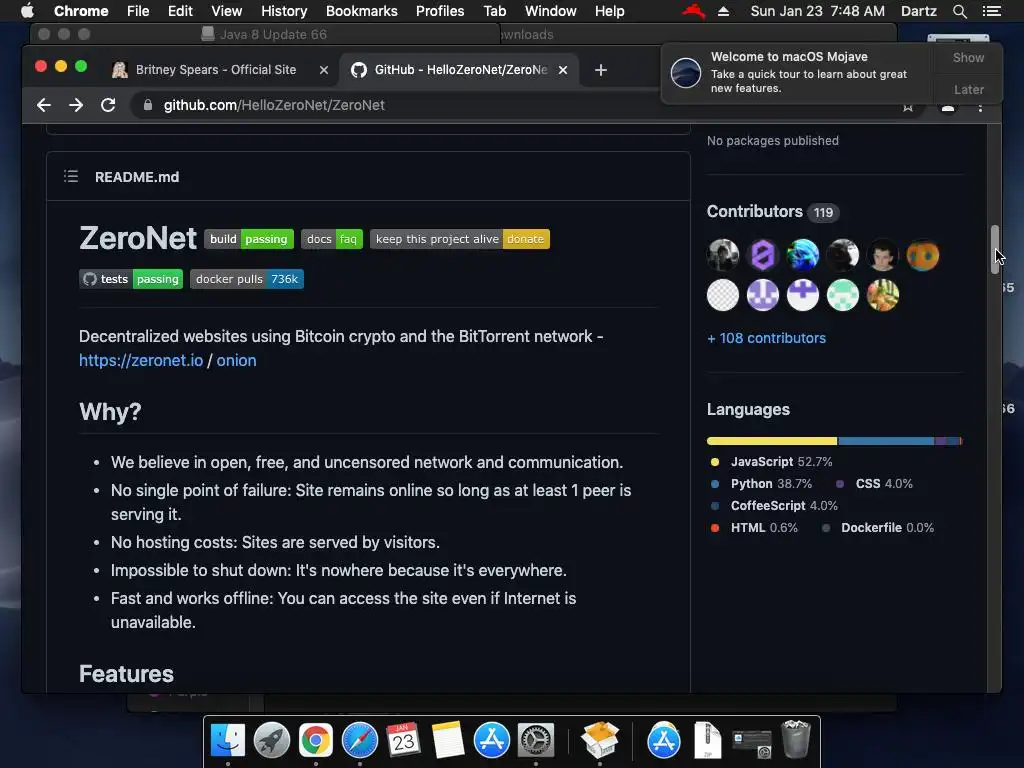Close the GitHub ZeroNet tab
This screenshot has height=768, width=1024.
click(x=563, y=70)
